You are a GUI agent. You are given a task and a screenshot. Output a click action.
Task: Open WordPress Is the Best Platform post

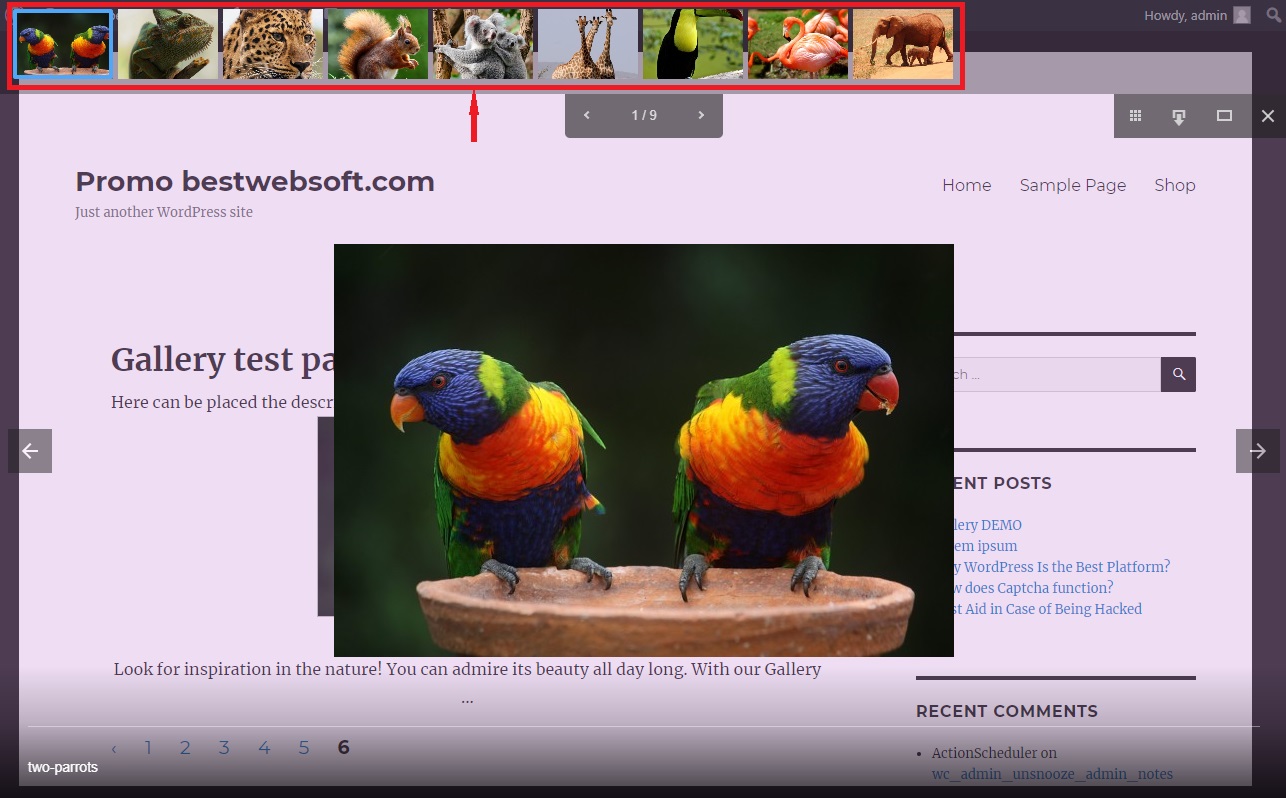coord(1062,567)
